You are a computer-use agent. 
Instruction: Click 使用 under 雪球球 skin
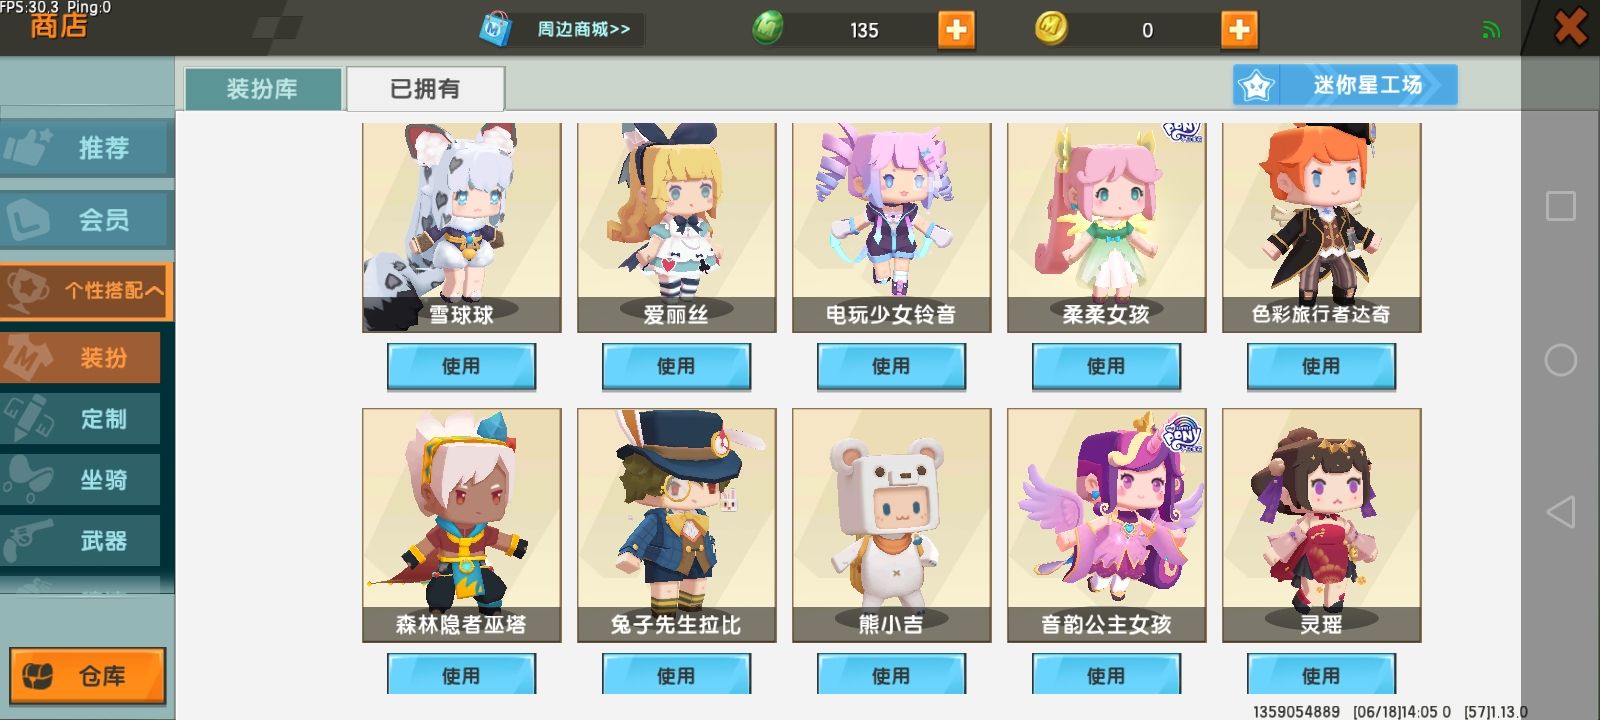(461, 366)
